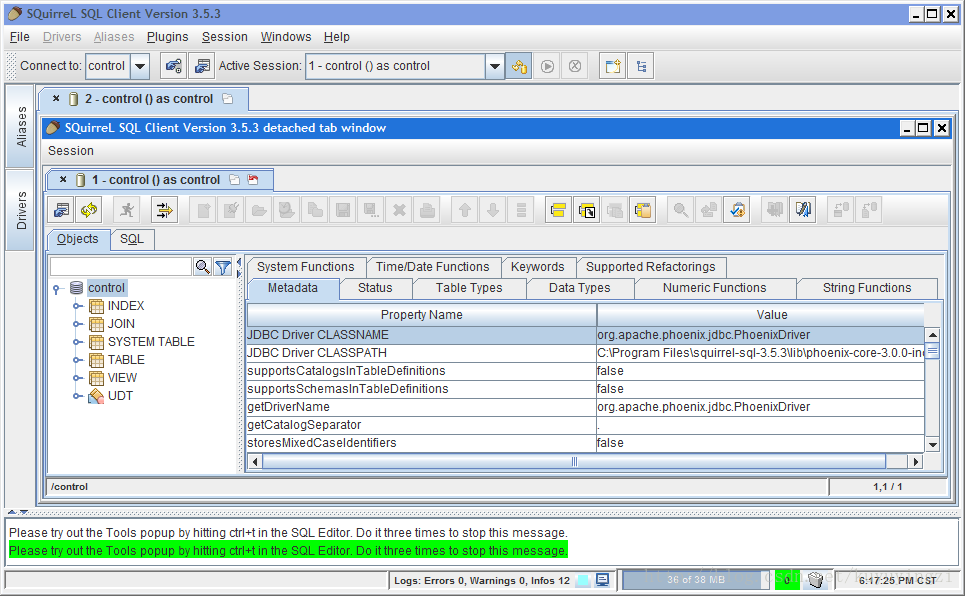Expand the UDT tree node
The image size is (965, 596).
pos(77,396)
